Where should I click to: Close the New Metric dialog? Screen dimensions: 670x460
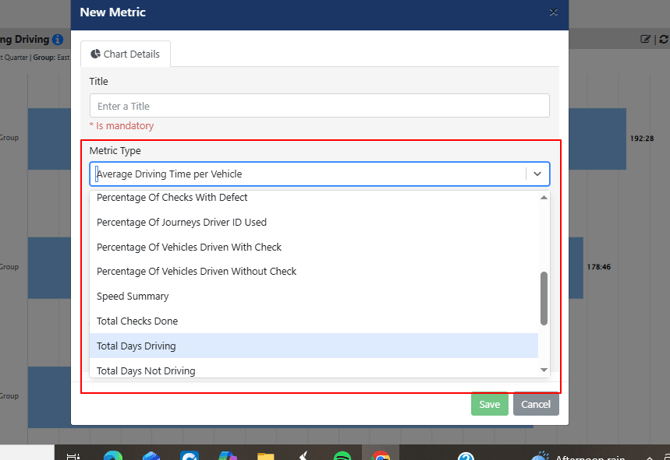coord(553,12)
